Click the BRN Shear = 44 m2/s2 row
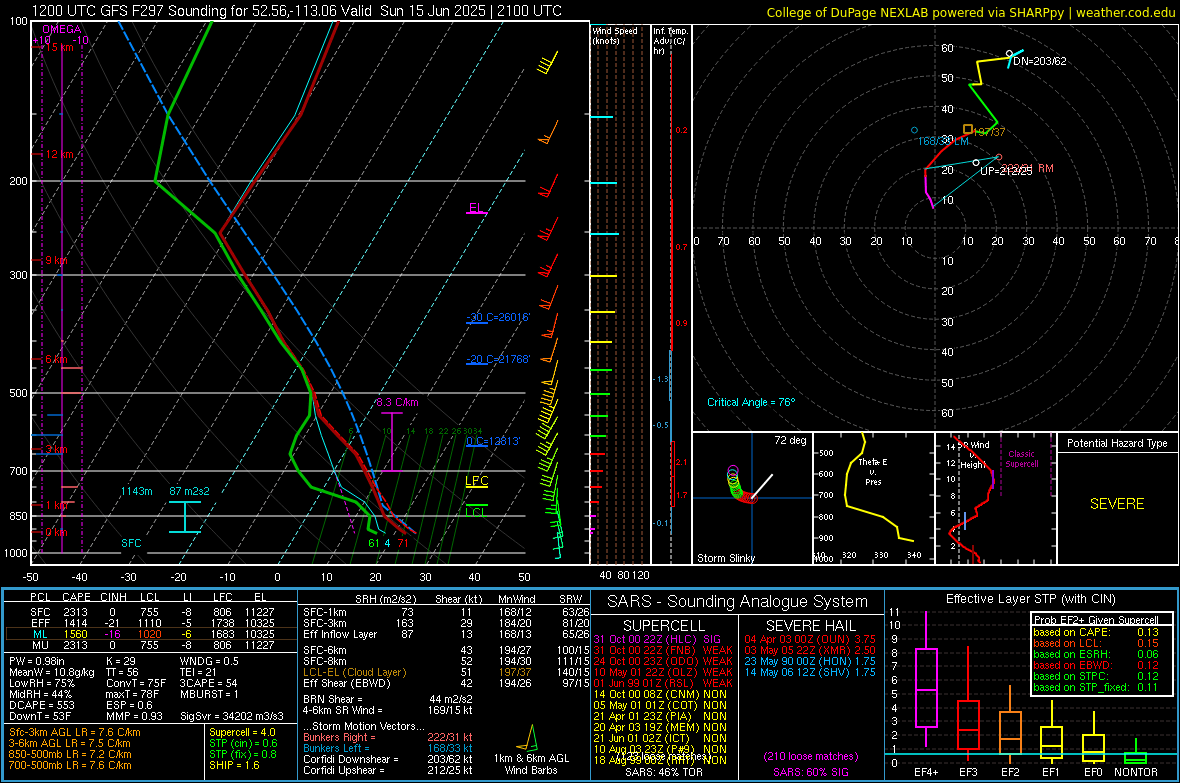Screen dimensions: 1180x783 (388, 699)
